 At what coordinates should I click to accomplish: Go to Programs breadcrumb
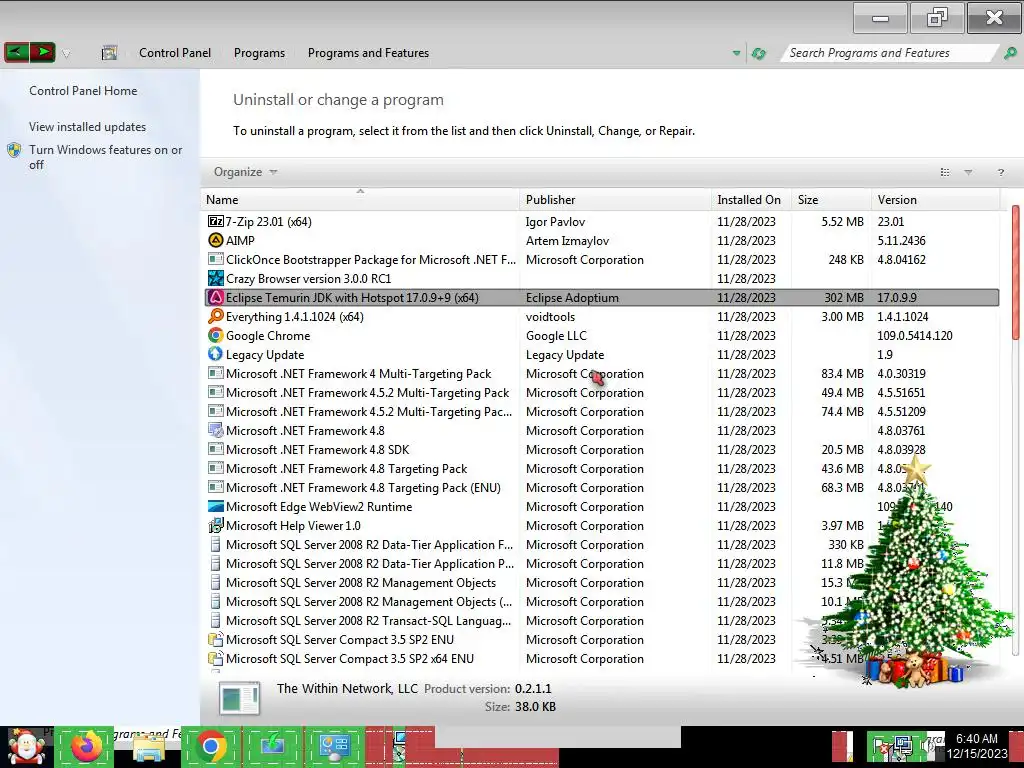click(x=259, y=53)
